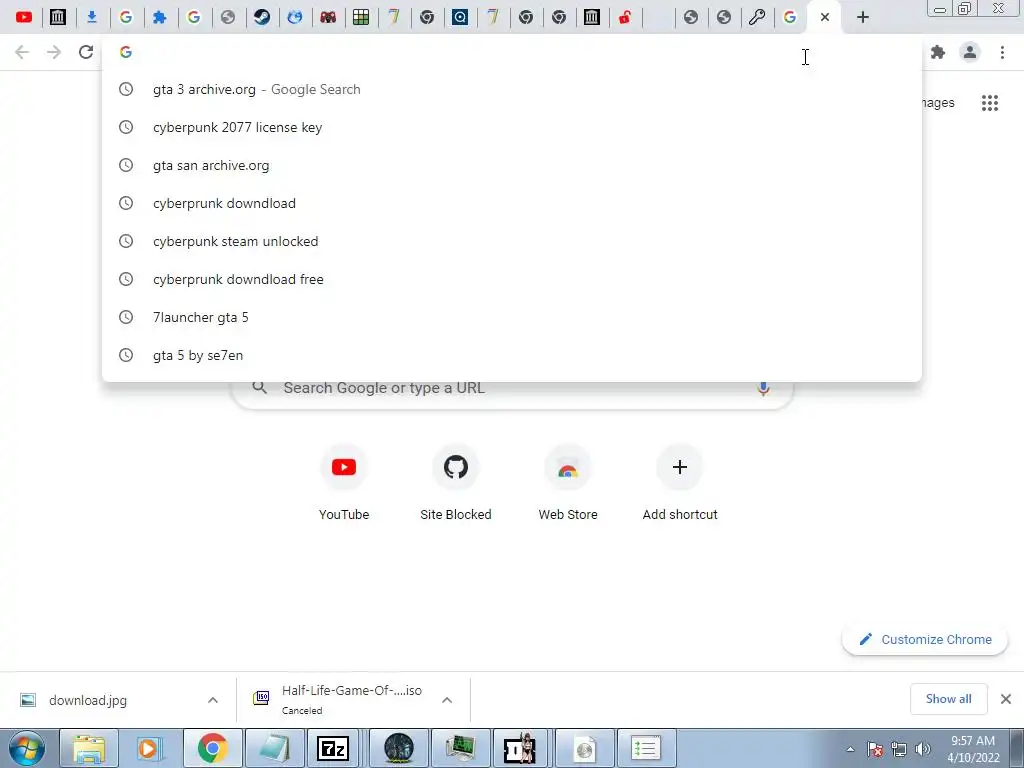Open the Web Store shortcut
Image resolution: width=1024 pixels, height=768 pixels.
(x=568, y=482)
